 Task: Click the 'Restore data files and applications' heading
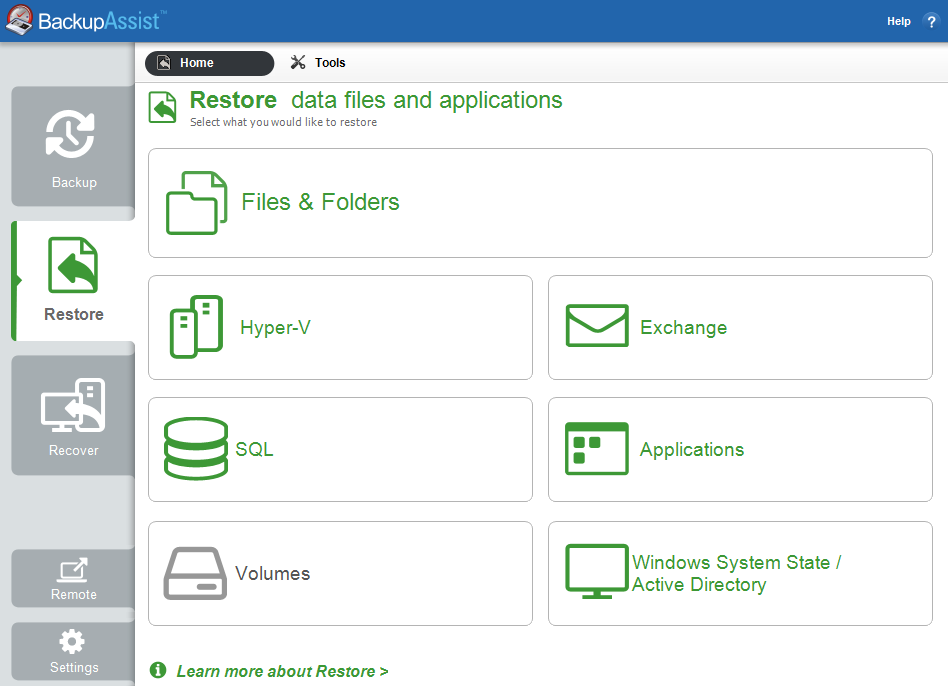[x=376, y=100]
